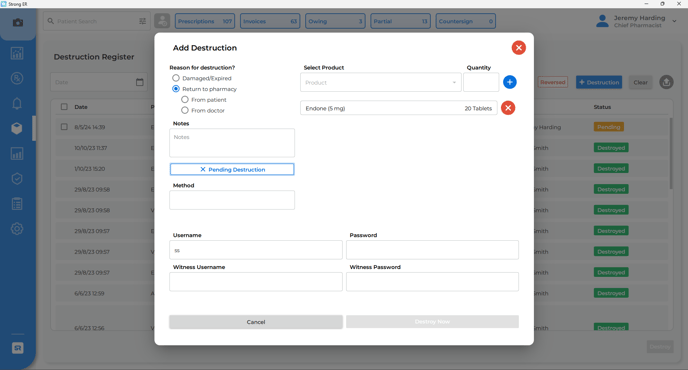The width and height of the screenshot is (688, 370).
Task: Click the Witness Password field
Action: coord(432,282)
